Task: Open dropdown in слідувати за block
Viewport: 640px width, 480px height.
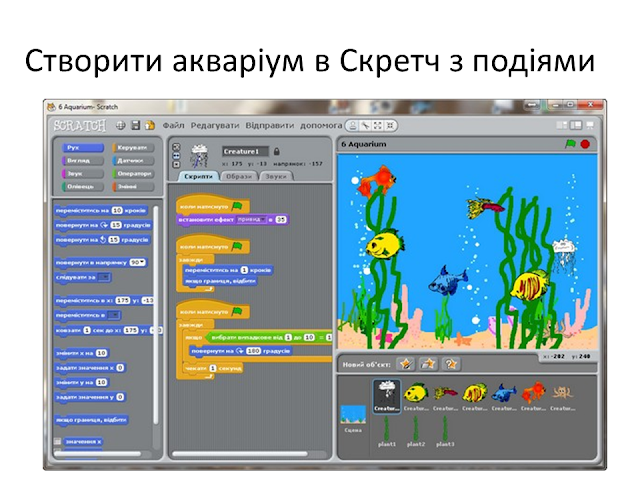Action: (104, 278)
